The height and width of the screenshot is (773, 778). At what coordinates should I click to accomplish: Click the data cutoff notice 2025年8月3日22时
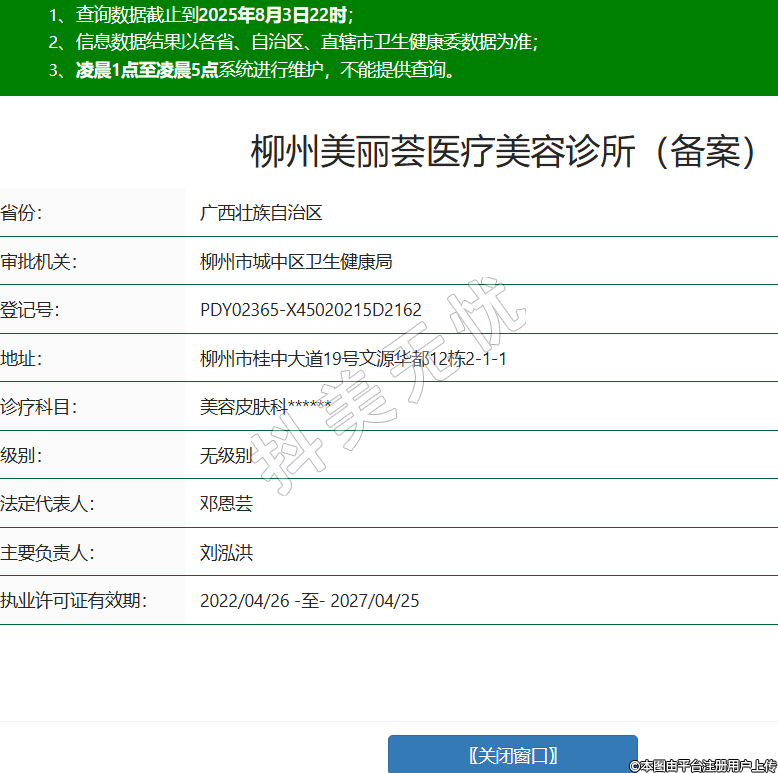pyautogui.click(x=273, y=15)
